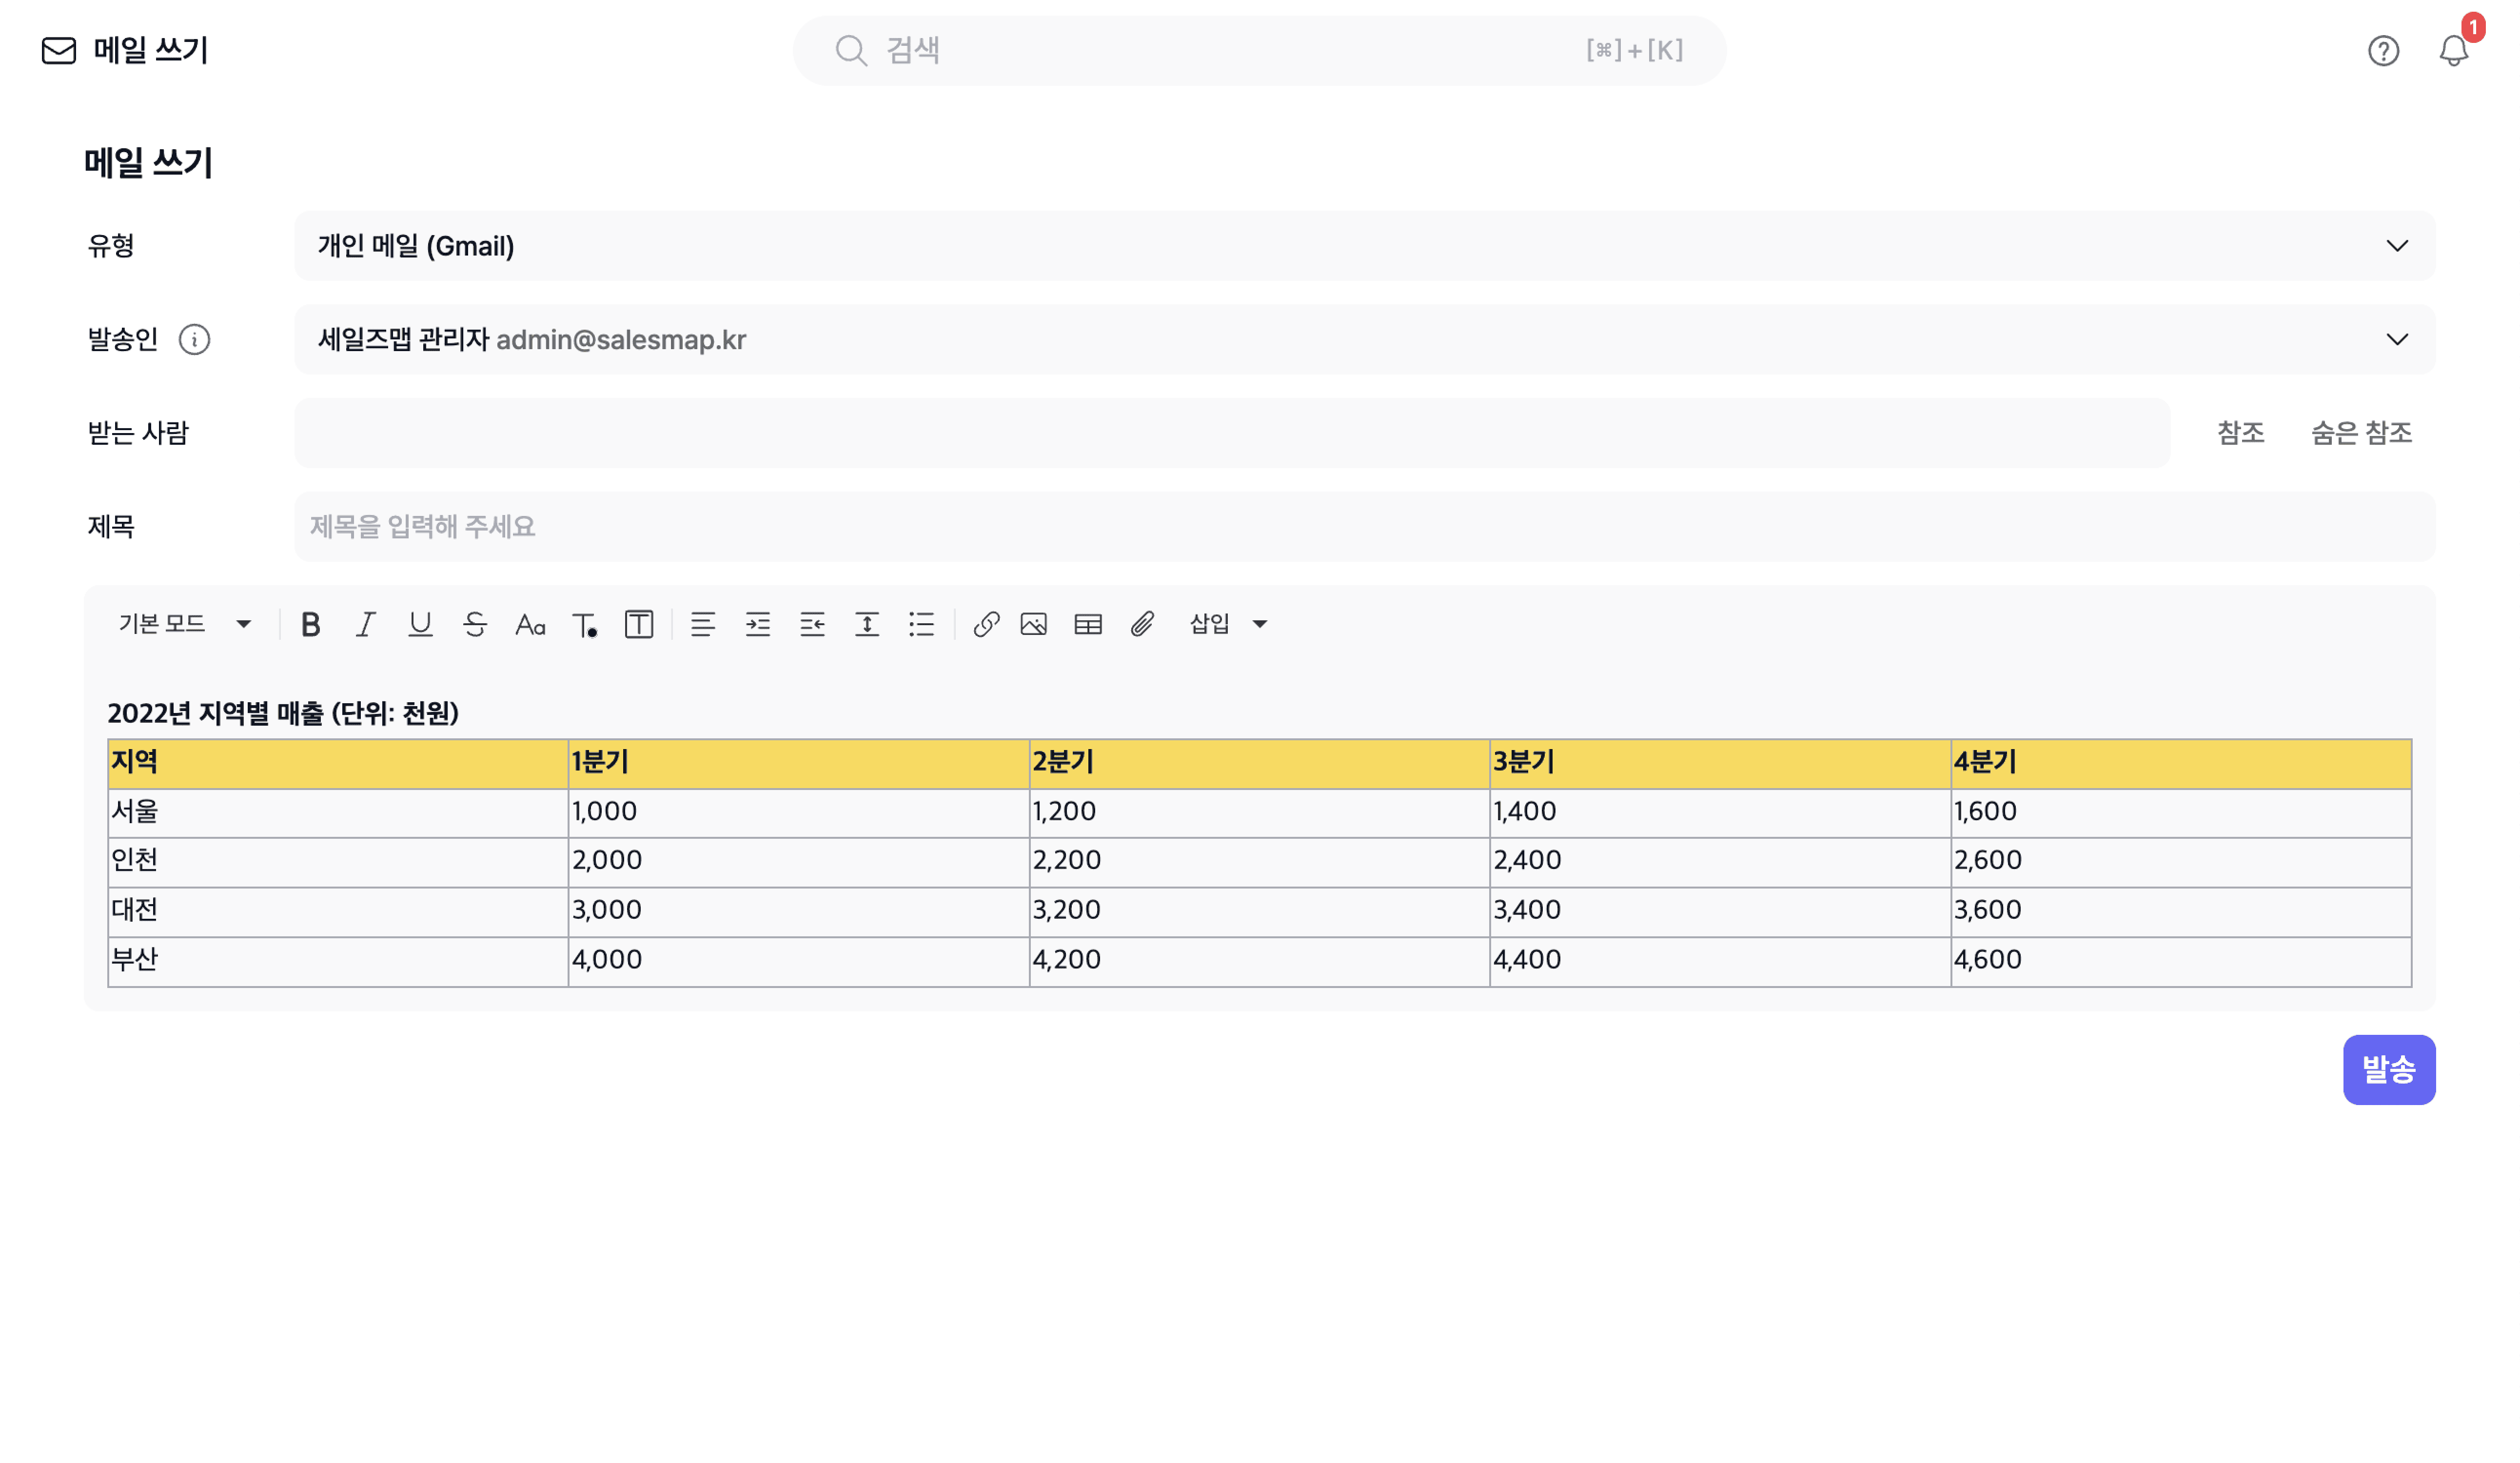This screenshot has width=2520, height=1463.
Task: Decrease indent of paragraph
Action: pos(812,624)
